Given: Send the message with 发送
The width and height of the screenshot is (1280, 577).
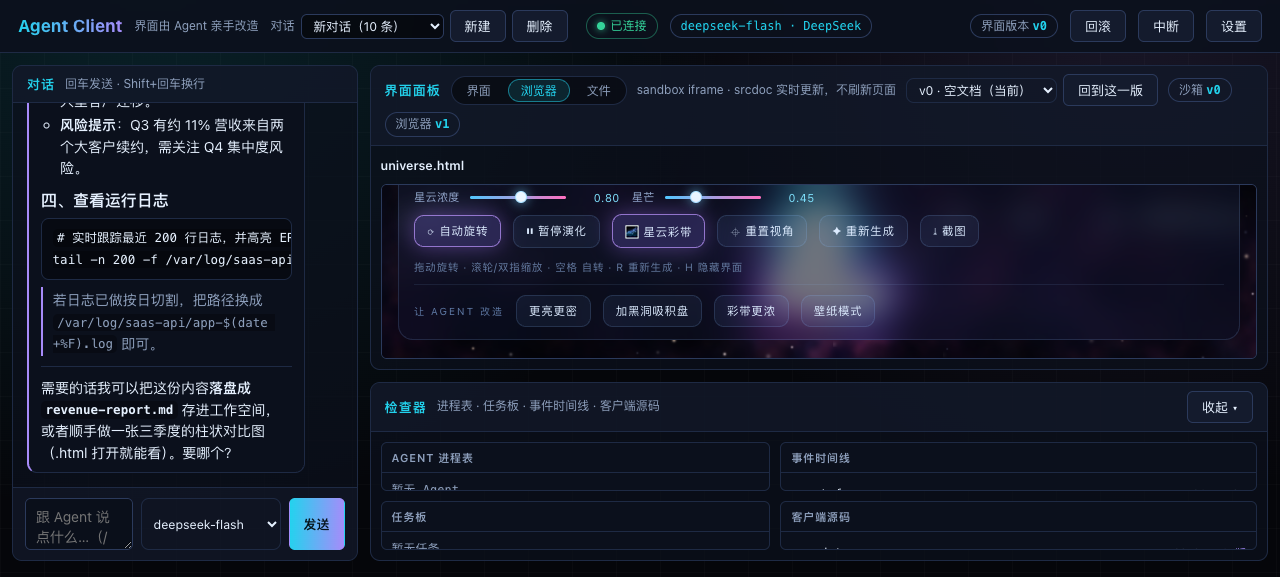Looking at the screenshot, I should tap(317, 524).
